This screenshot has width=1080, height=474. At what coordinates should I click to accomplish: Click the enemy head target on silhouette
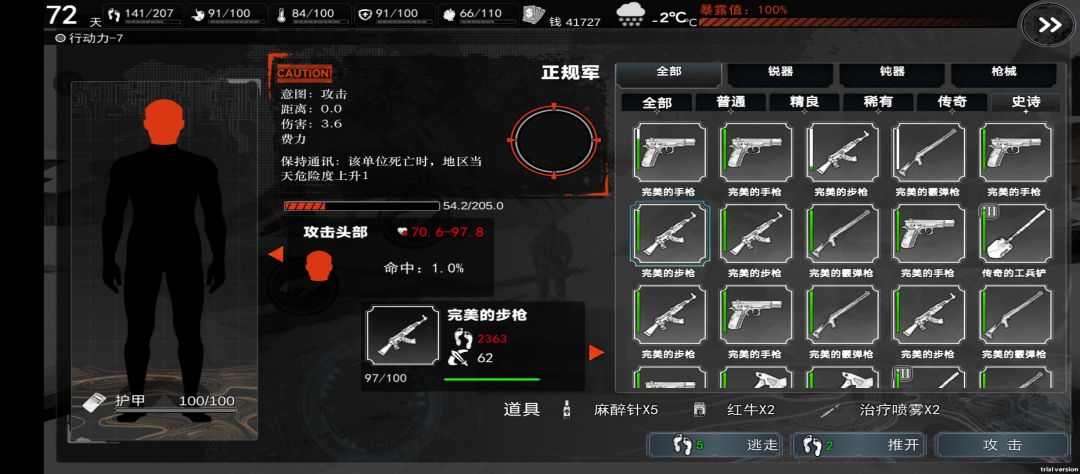click(164, 122)
